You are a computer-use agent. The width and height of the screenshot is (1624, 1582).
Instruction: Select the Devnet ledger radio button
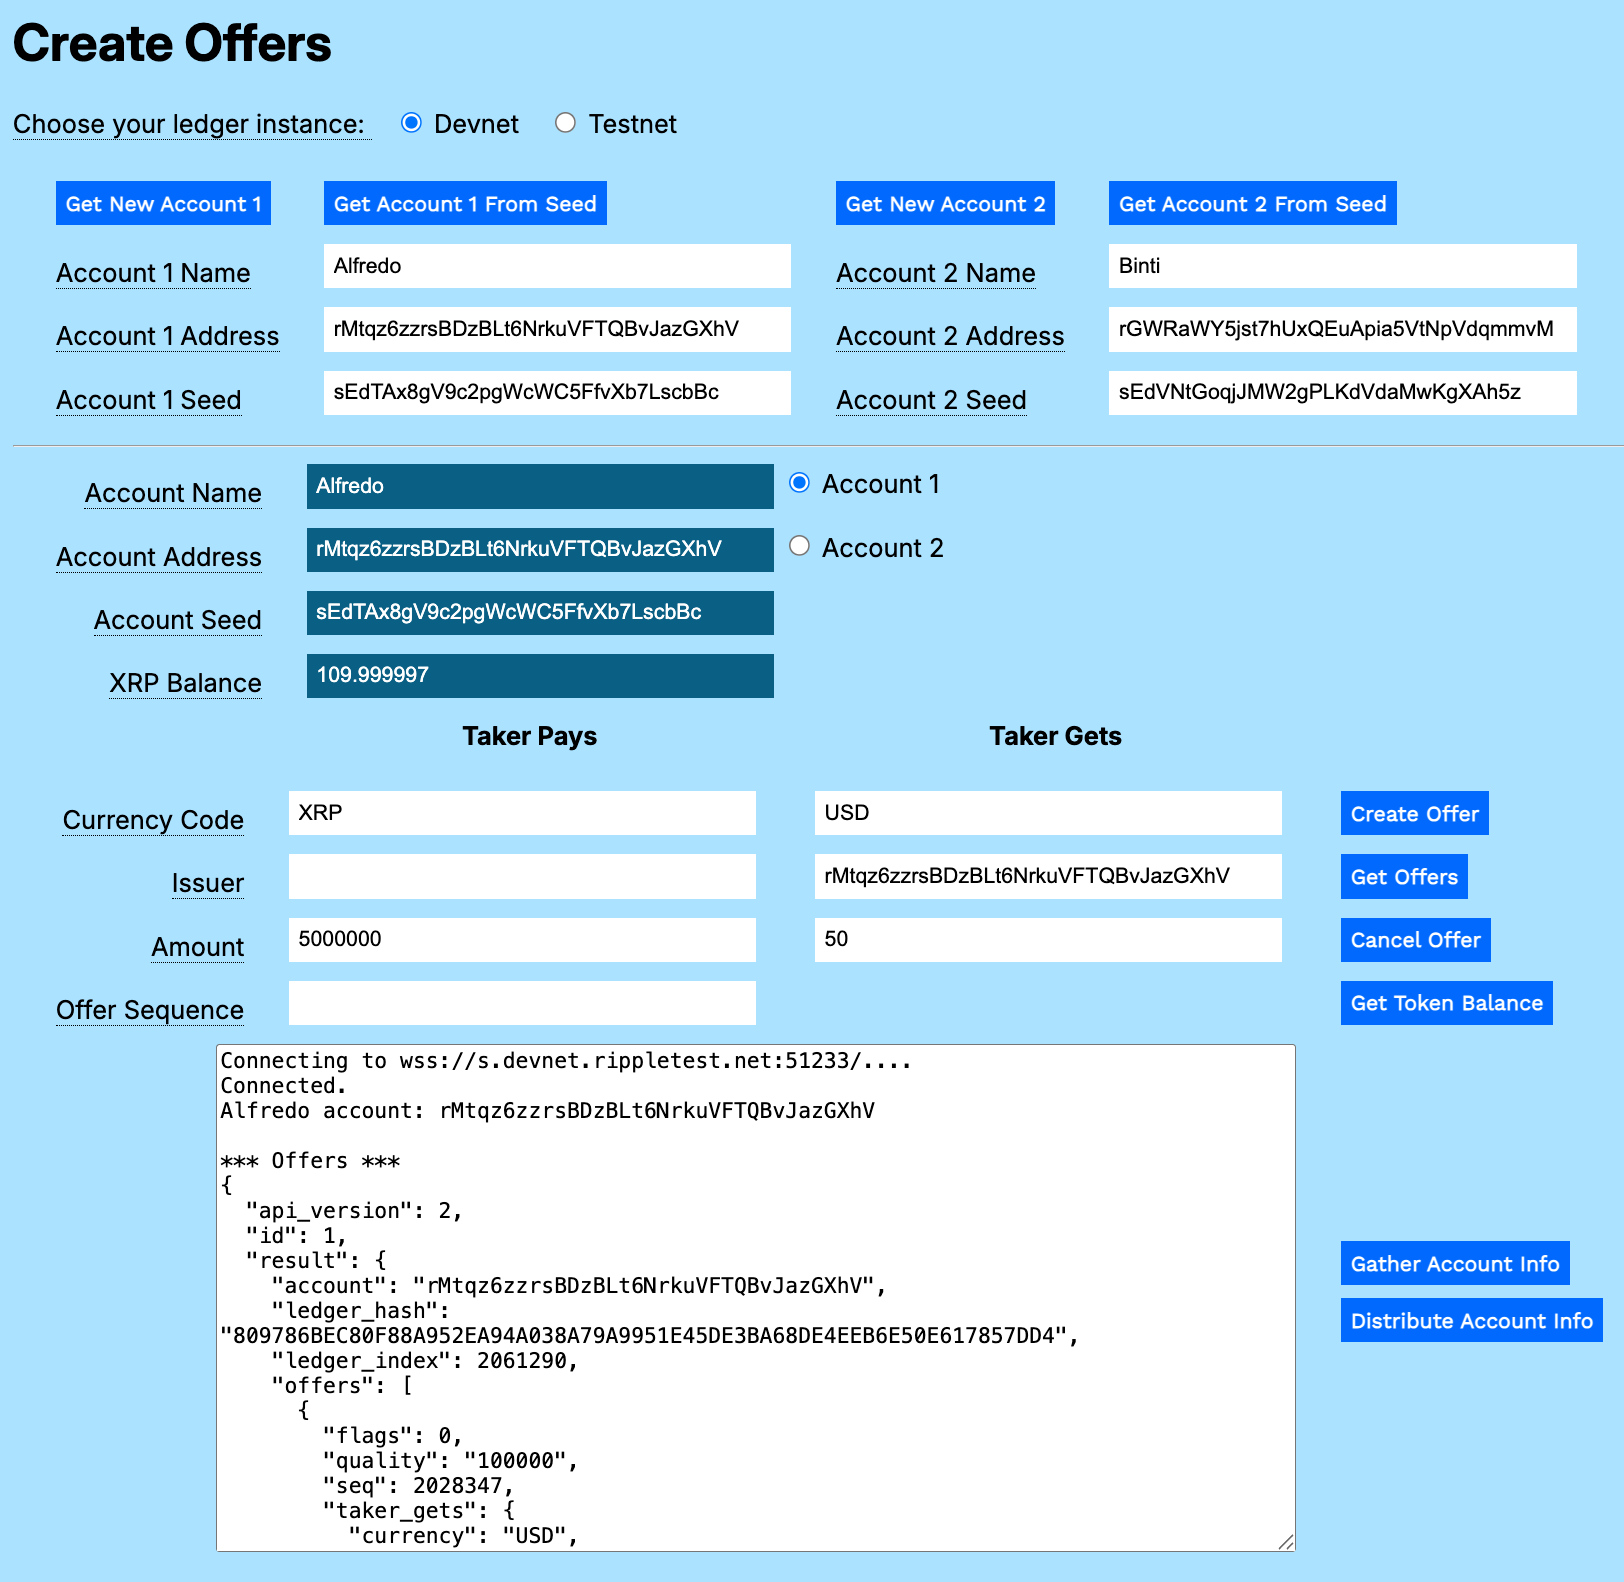tap(411, 123)
